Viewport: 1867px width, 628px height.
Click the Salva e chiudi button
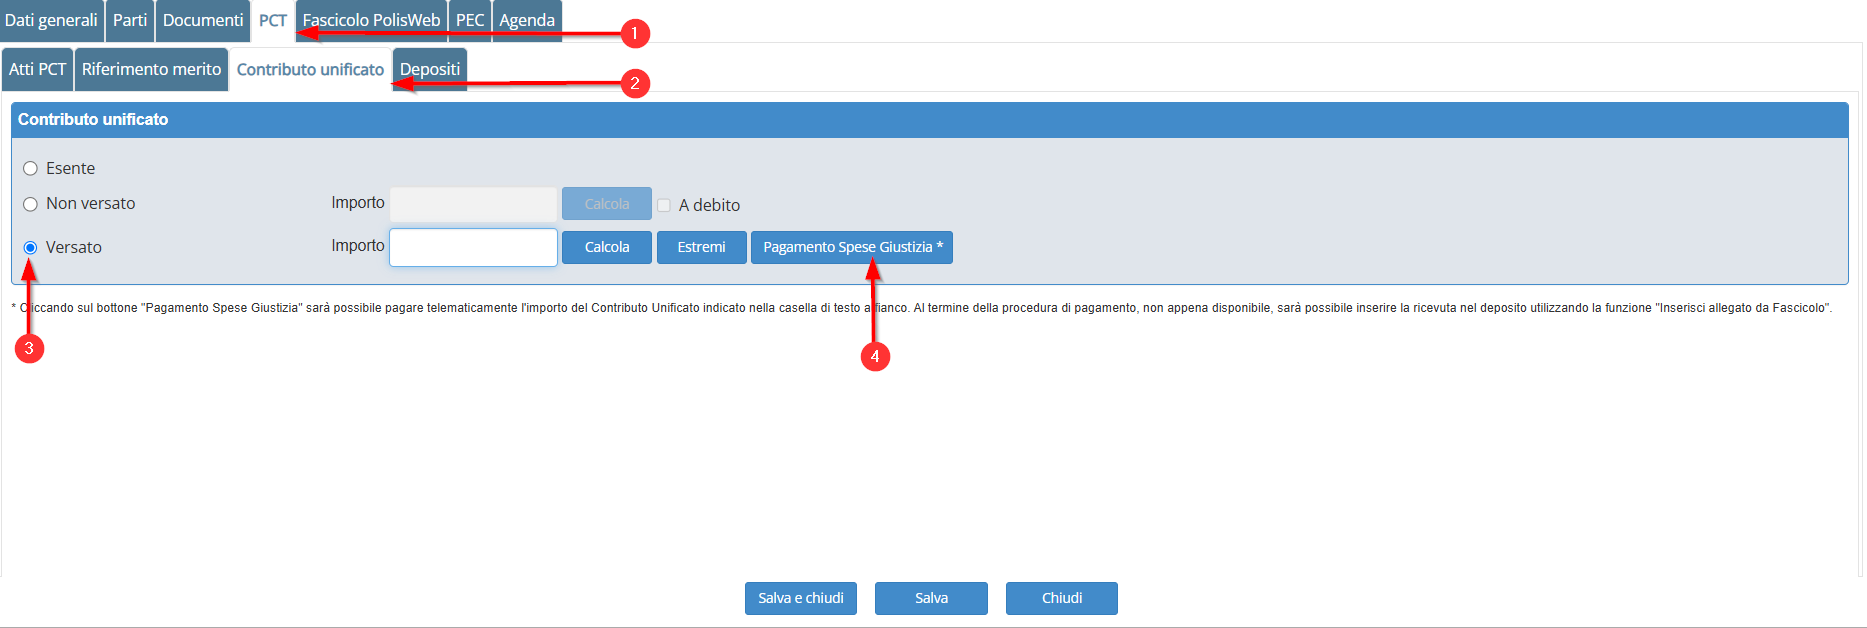[x=800, y=598]
